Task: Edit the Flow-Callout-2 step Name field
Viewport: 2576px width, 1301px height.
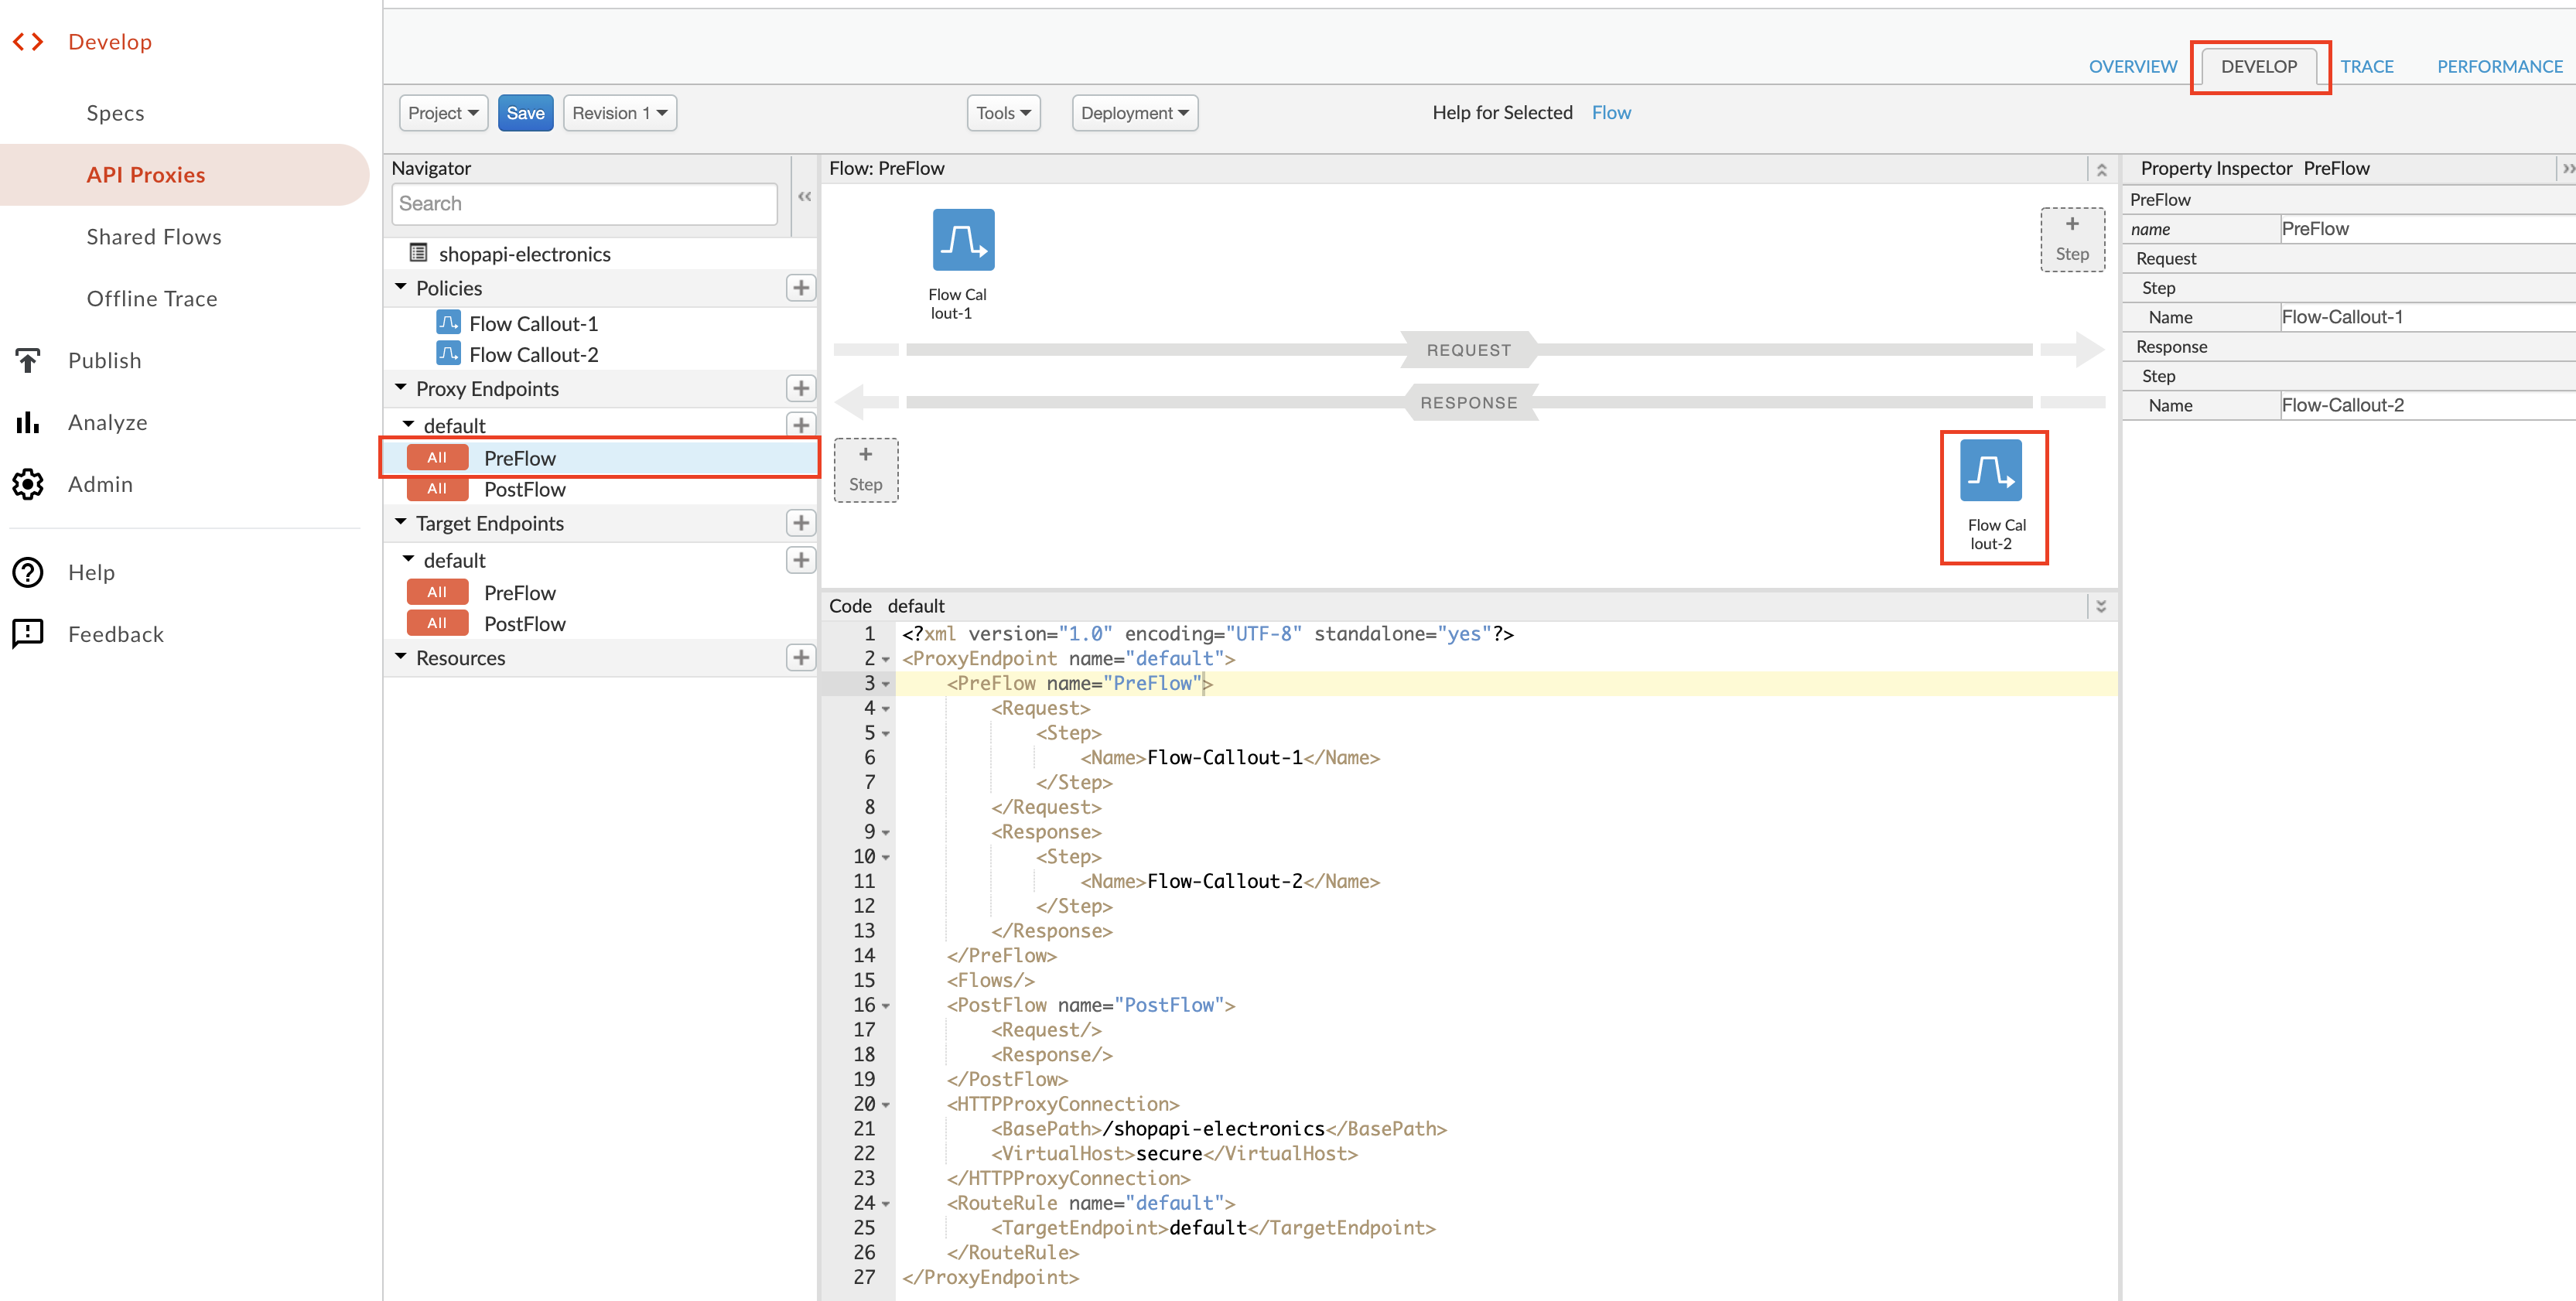Action: (2427, 405)
